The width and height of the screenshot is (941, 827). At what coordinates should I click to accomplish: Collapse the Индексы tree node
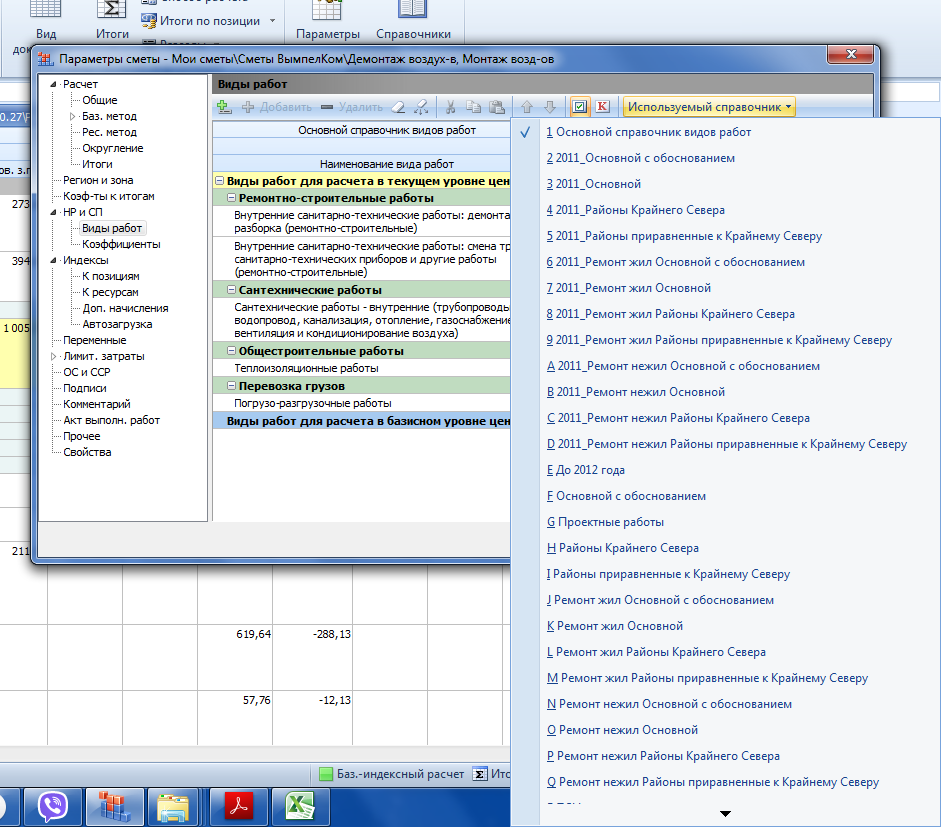(55, 260)
